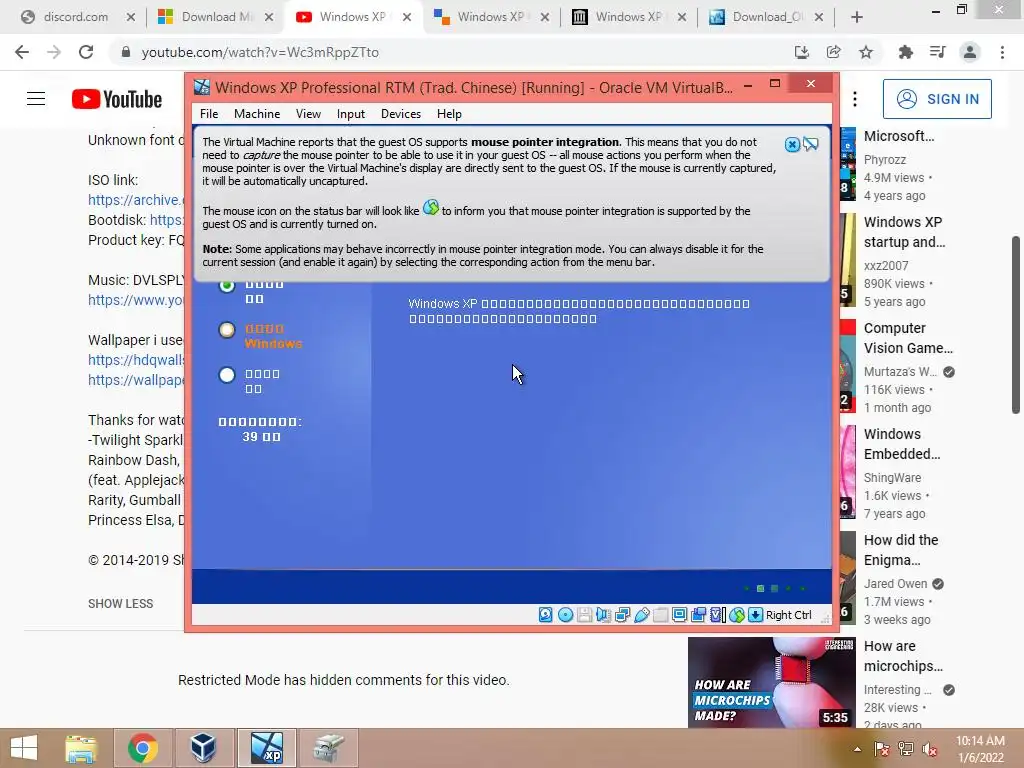Open the Help menu in VirtualBox

point(449,114)
